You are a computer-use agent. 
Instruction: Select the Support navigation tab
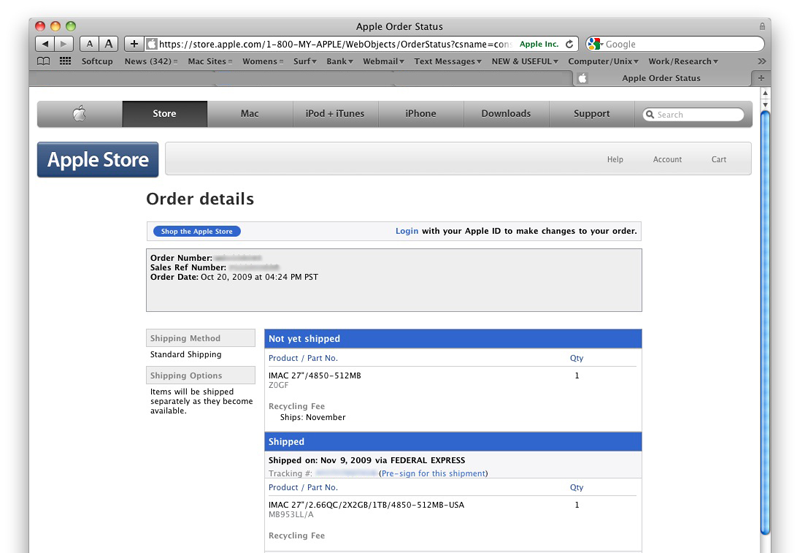pos(591,113)
